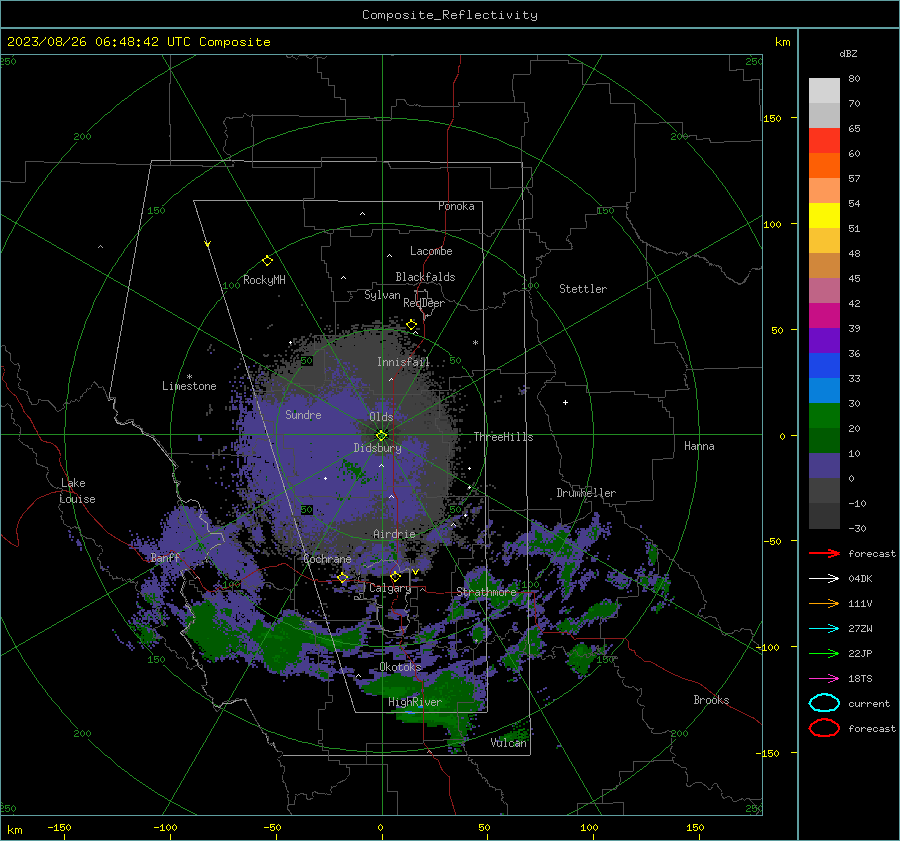The image size is (900, 841).
Task: Select the yellow 54 dBZ color swatch
Action: pyautogui.click(x=824, y=215)
